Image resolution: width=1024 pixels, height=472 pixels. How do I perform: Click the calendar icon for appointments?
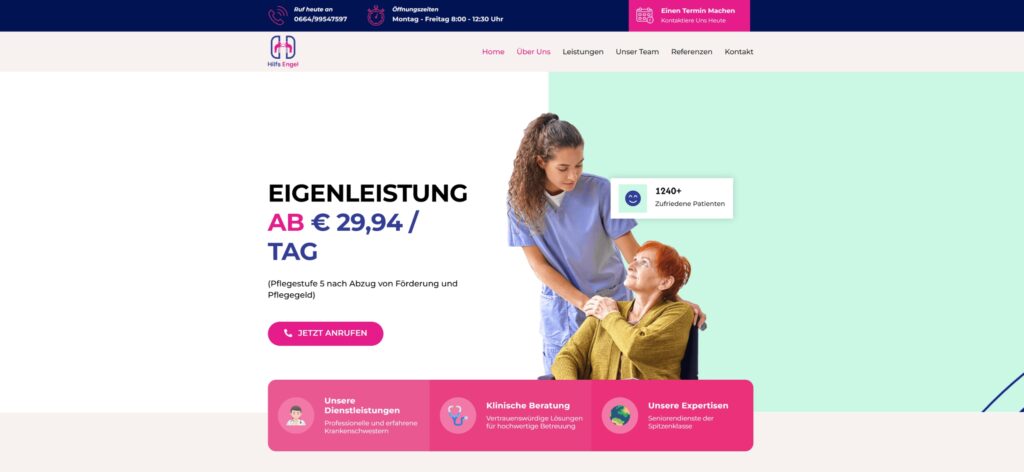(645, 15)
